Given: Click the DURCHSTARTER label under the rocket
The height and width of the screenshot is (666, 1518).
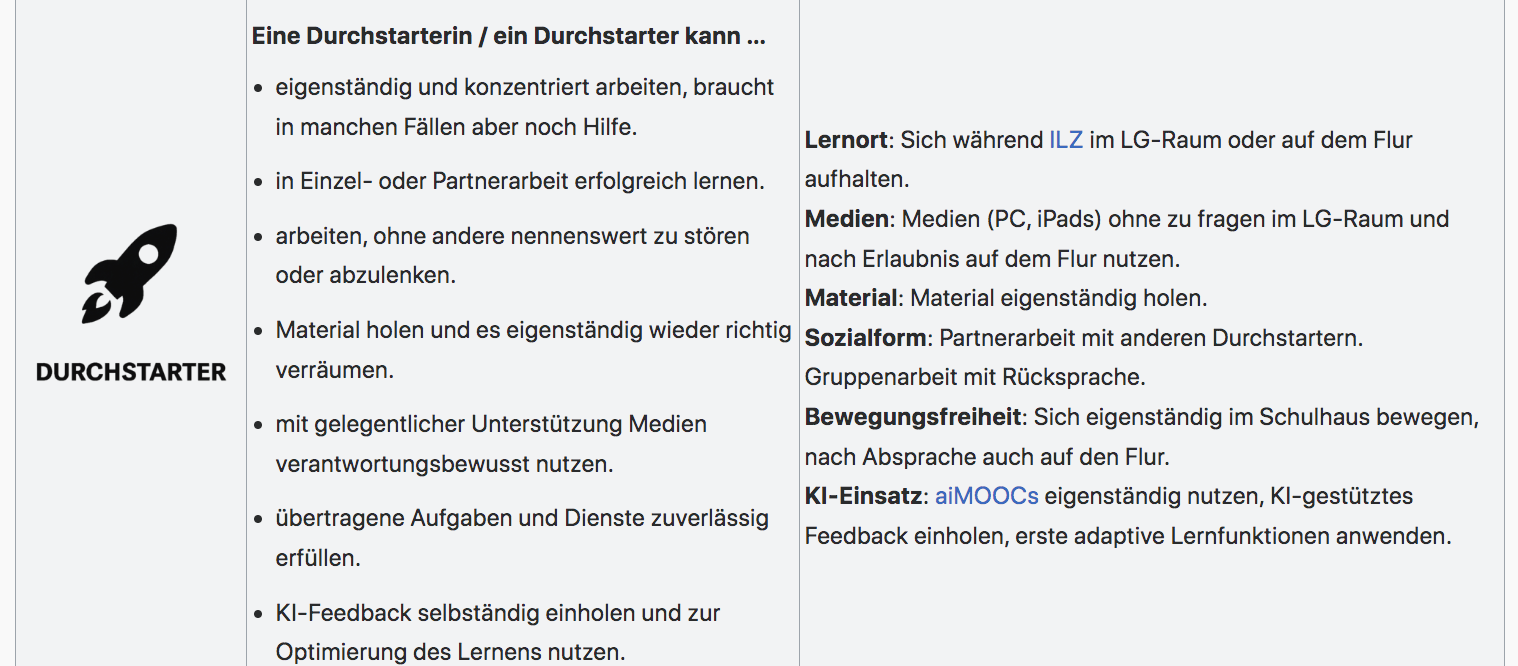Looking at the screenshot, I should coord(131,372).
